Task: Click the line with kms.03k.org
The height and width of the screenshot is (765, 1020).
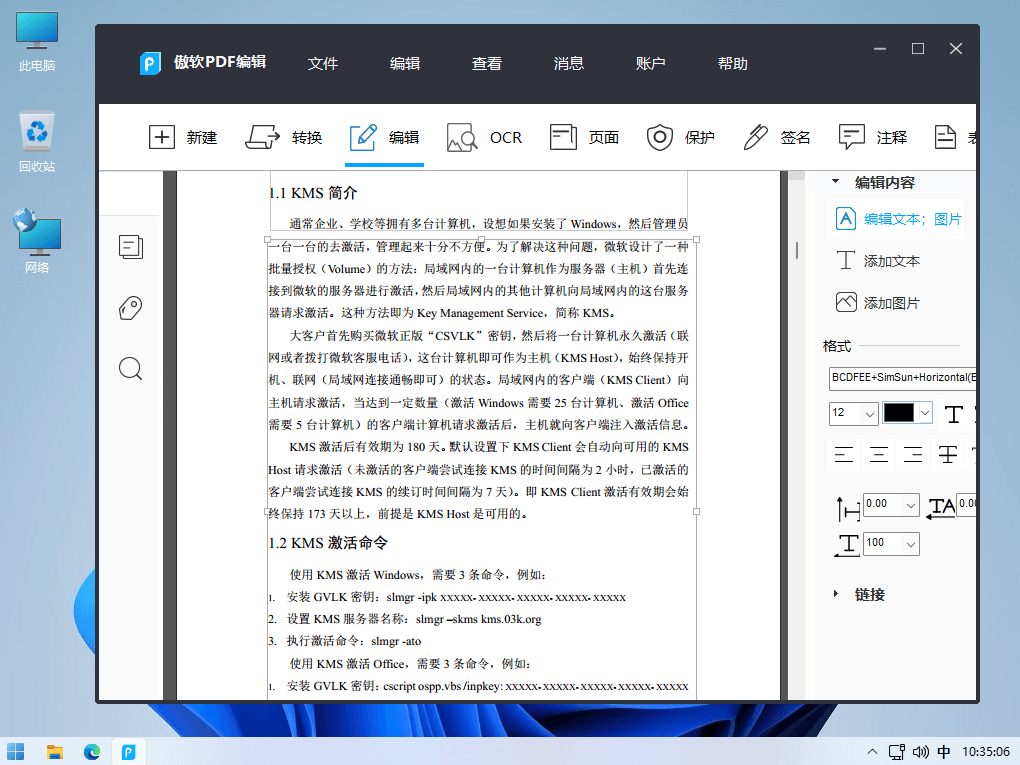Action: tap(405, 619)
